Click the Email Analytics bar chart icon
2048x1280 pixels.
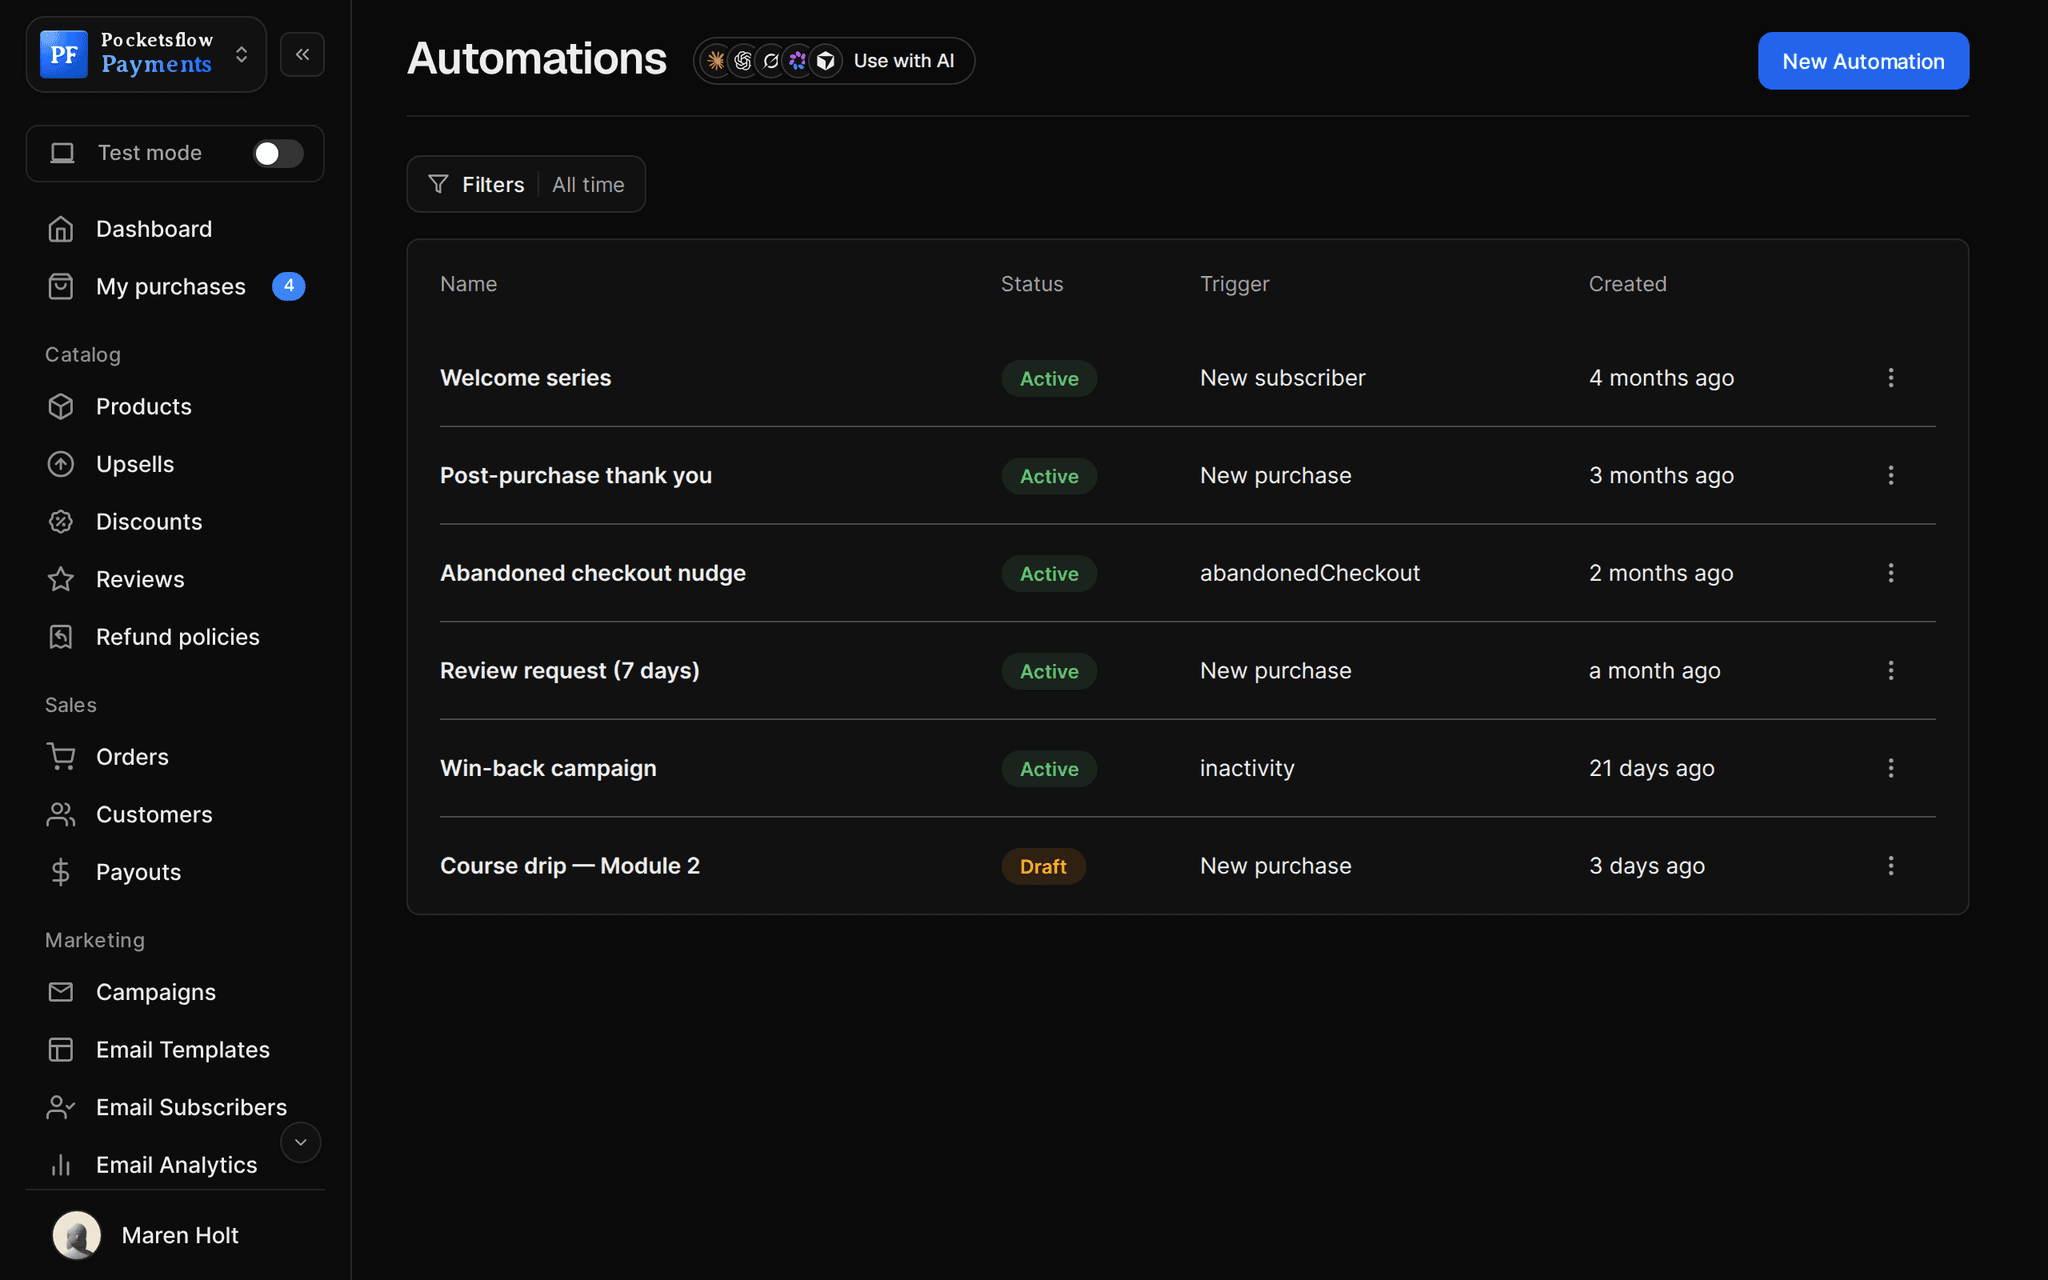coord(61,1165)
